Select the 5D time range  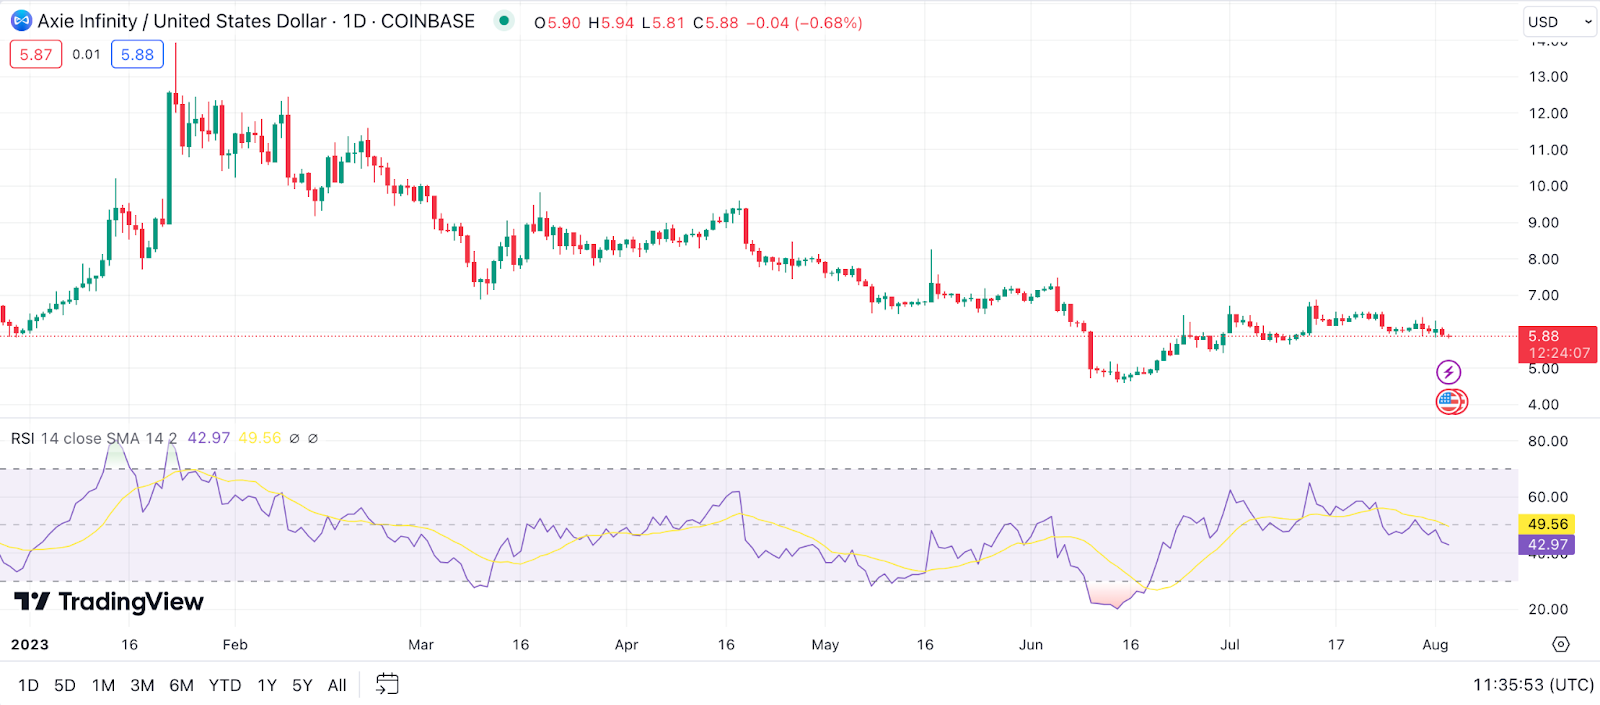click(x=65, y=685)
